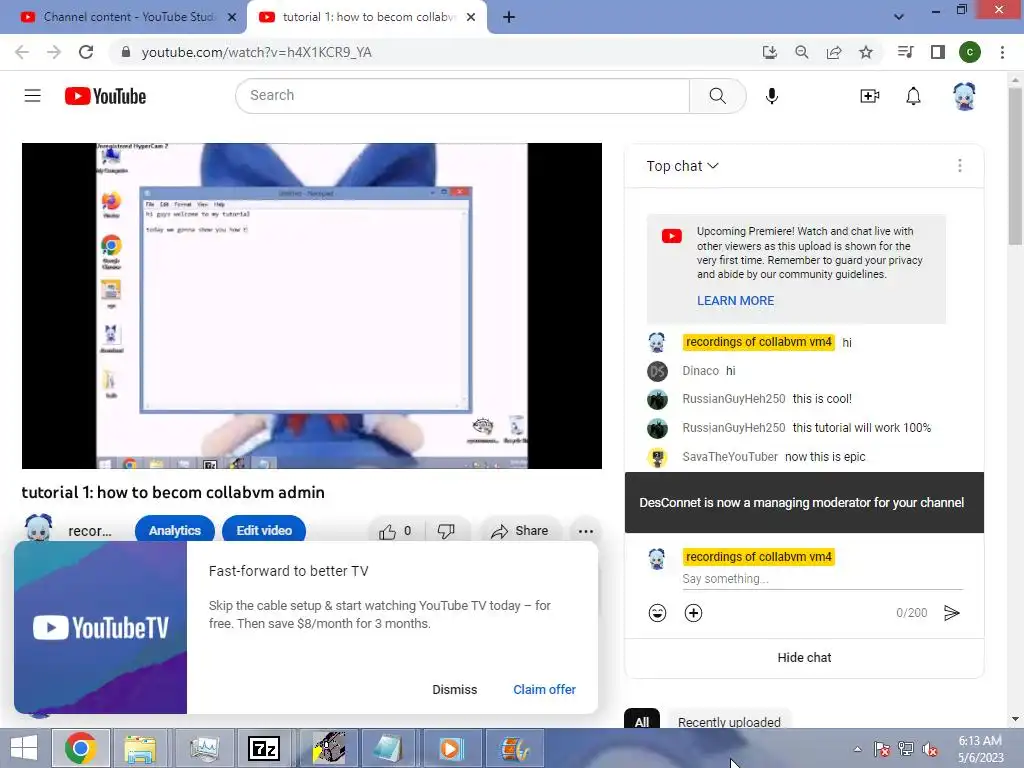This screenshot has width=1024, height=768.
Task: Open Chrome three-dot menu
Action: click(1002, 52)
